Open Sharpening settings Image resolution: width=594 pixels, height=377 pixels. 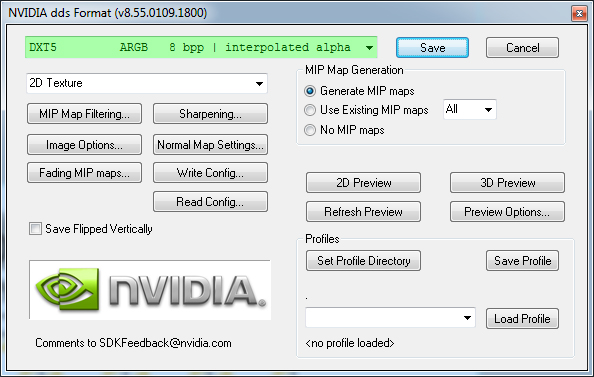point(210,114)
